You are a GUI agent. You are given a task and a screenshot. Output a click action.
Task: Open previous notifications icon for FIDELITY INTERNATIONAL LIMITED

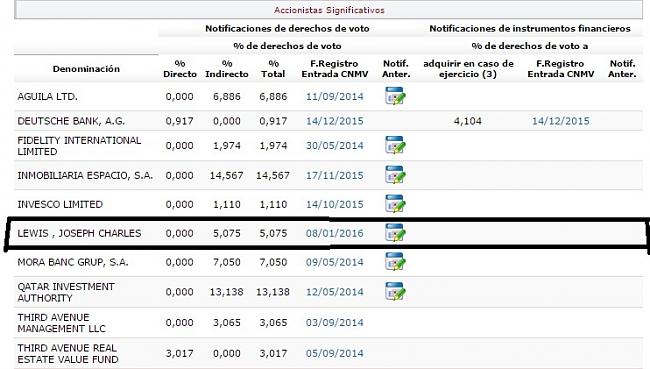point(395,145)
